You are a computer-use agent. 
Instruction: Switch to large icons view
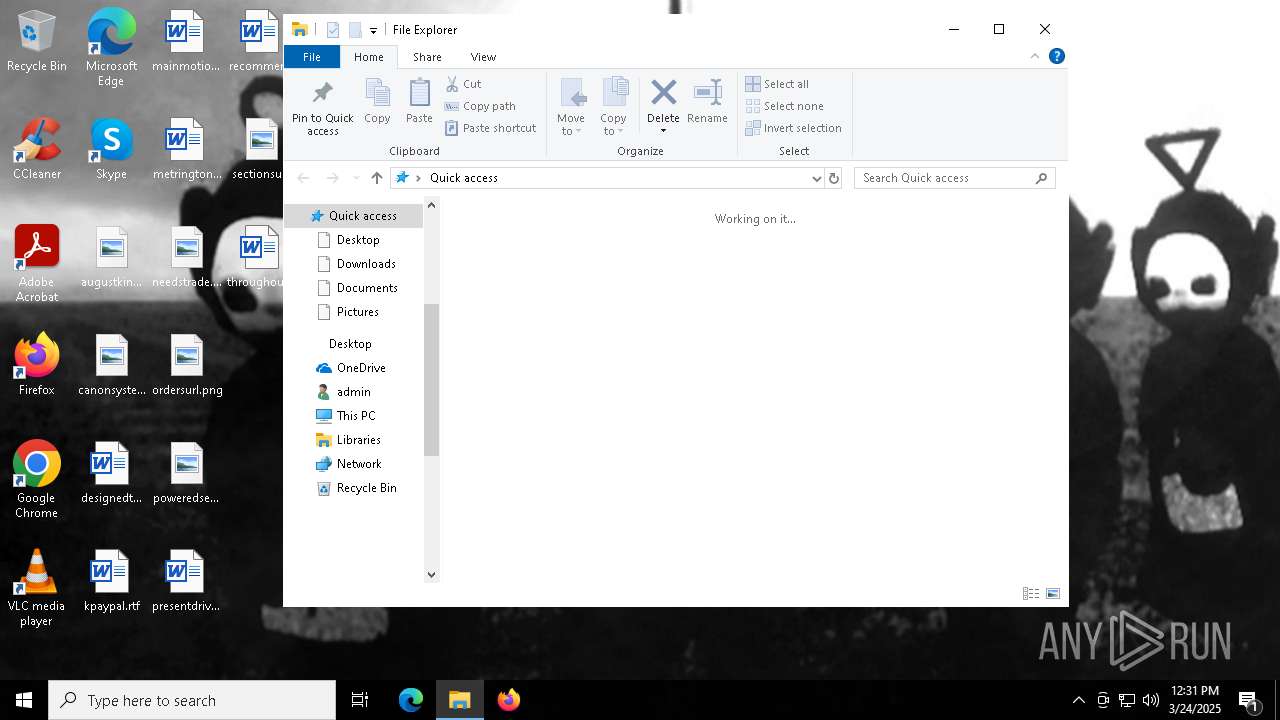point(1052,593)
